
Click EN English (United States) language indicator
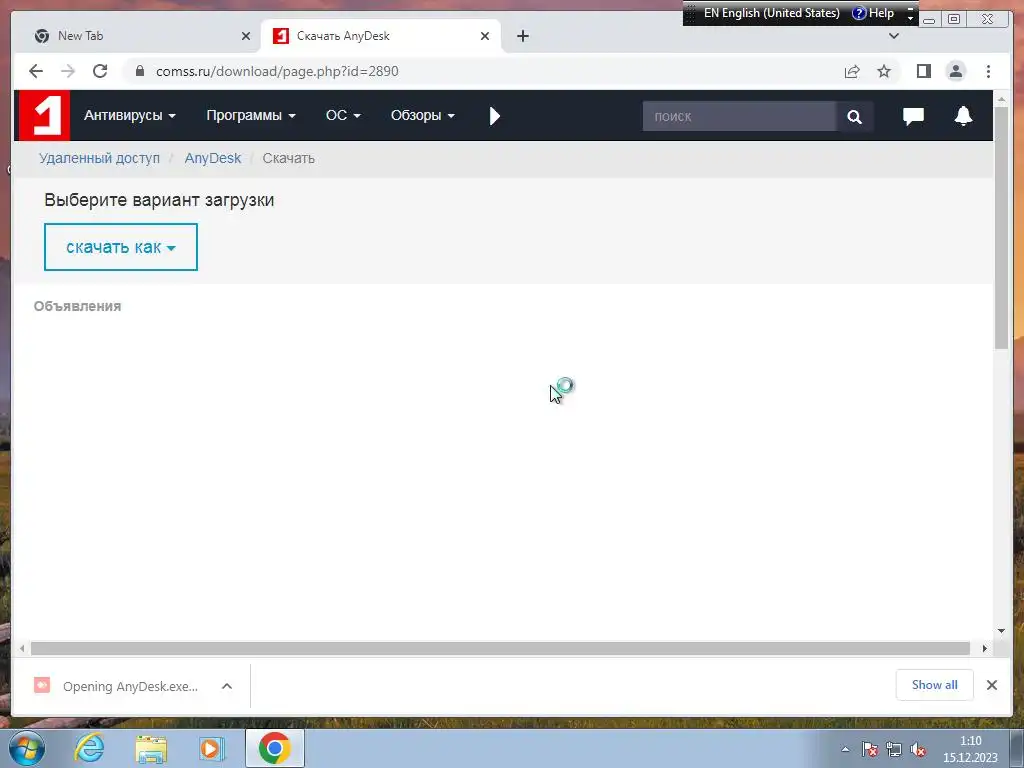771,13
